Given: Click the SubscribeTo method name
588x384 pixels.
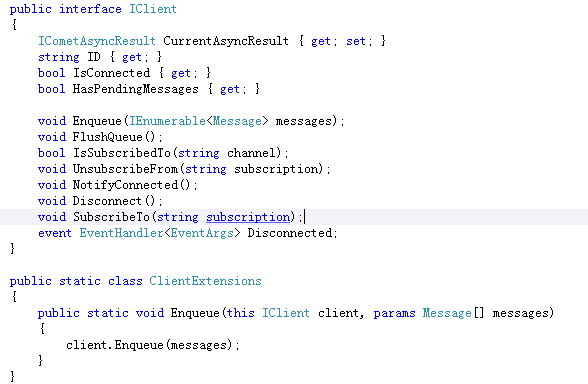Looking at the screenshot, I should (111, 217).
